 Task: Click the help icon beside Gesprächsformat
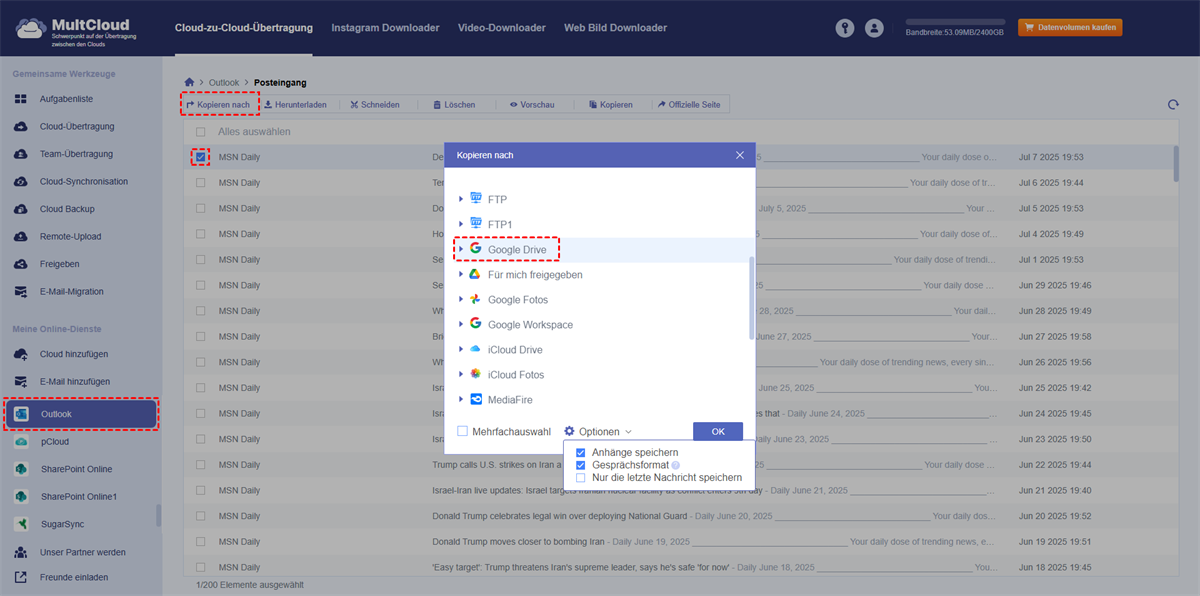click(x=675, y=466)
